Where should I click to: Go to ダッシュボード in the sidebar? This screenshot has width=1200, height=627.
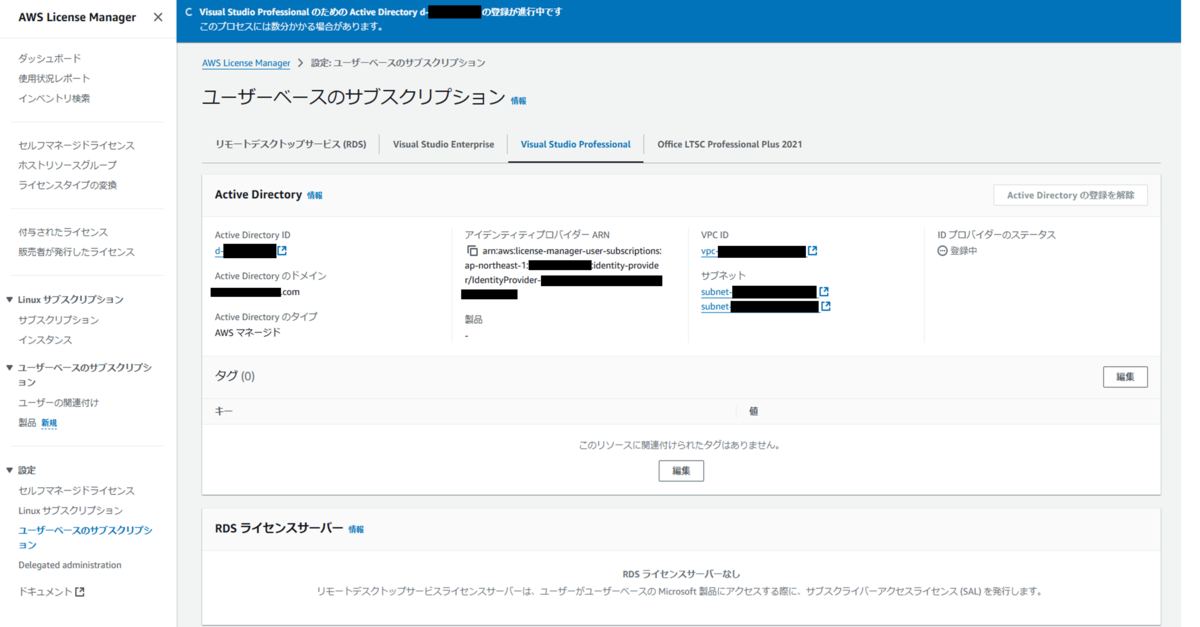pyautogui.click(x=50, y=58)
